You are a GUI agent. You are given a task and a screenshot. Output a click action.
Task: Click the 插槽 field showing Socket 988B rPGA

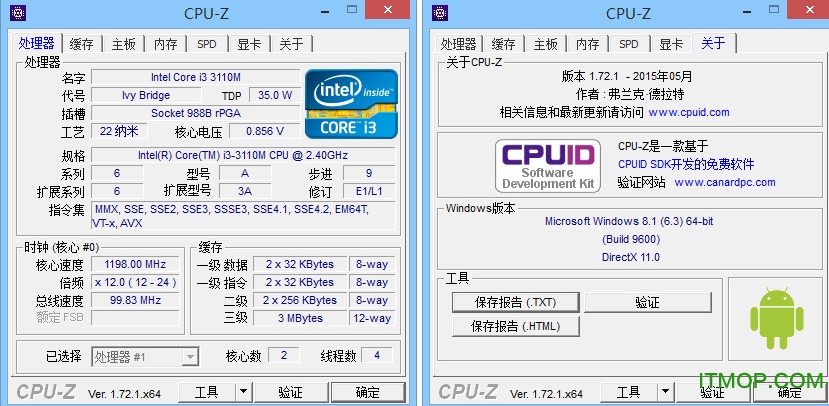pyautogui.click(x=196, y=113)
